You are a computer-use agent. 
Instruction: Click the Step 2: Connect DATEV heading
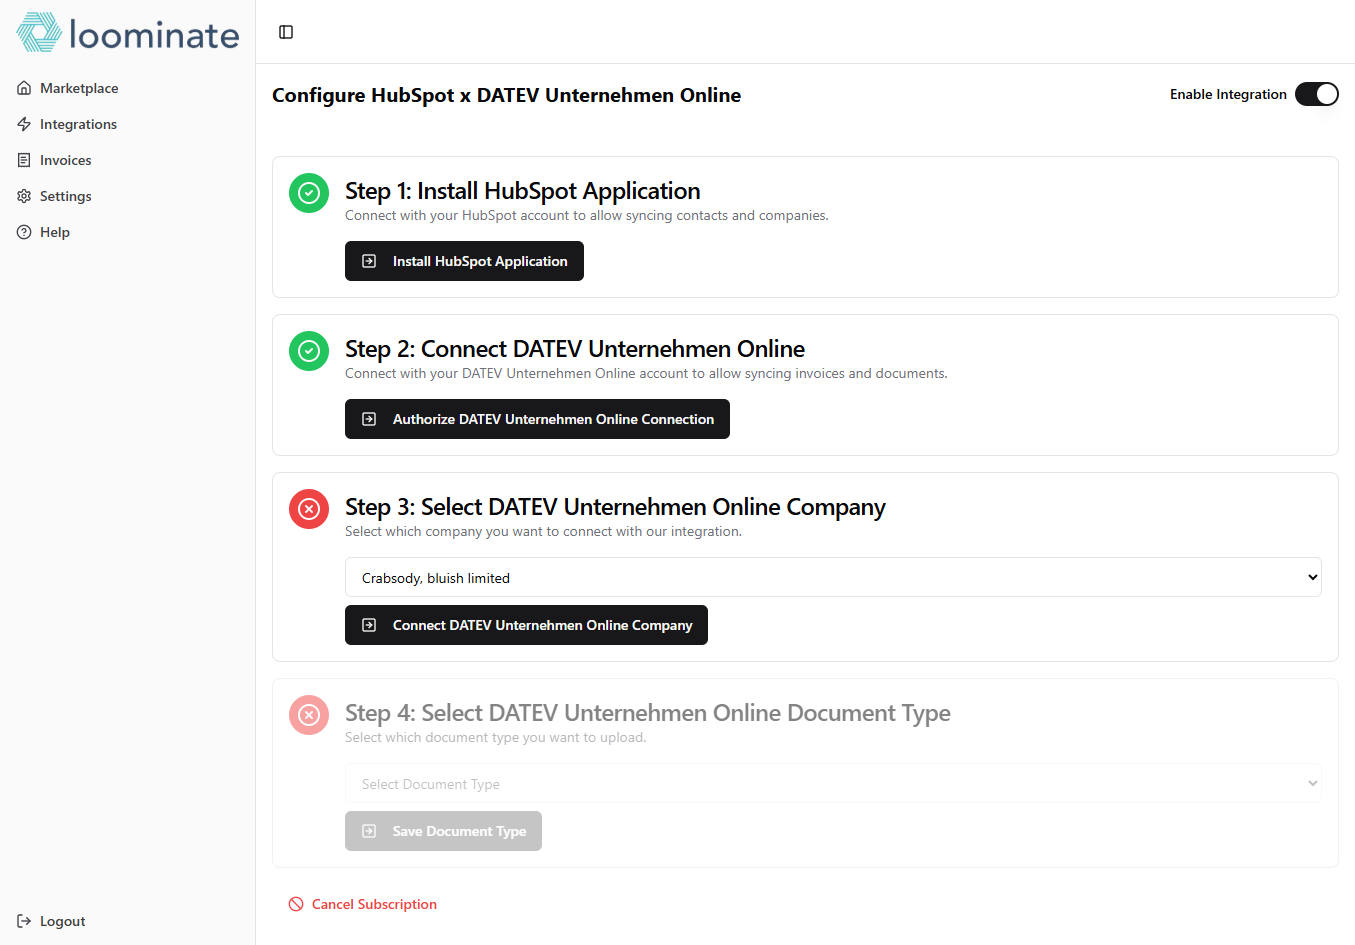[575, 349]
